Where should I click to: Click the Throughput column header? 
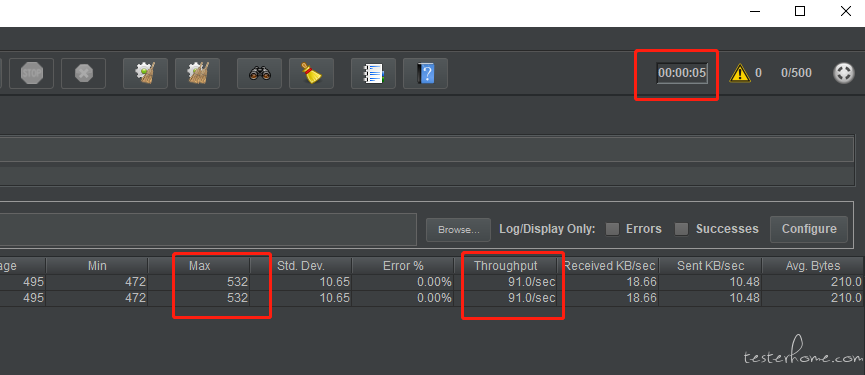click(x=505, y=266)
